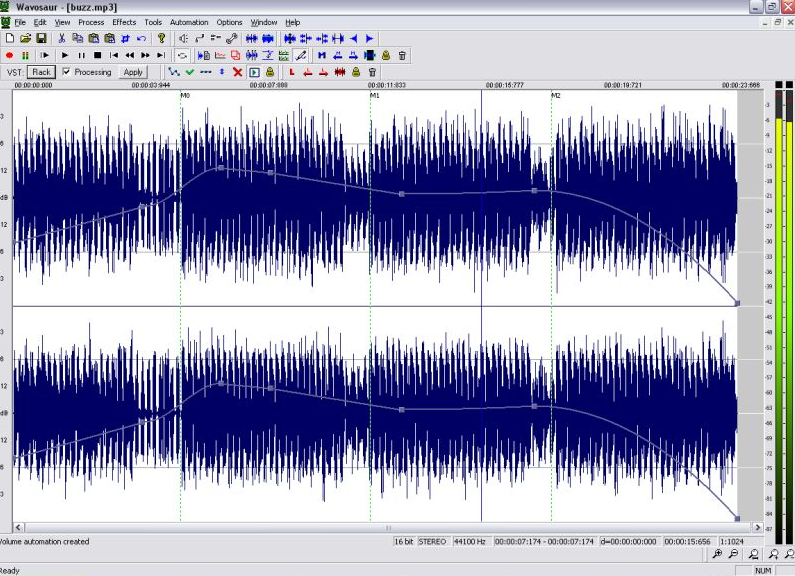The image size is (795, 576).
Task: Save the file with the floppy disk icon
Action: [42, 38]
